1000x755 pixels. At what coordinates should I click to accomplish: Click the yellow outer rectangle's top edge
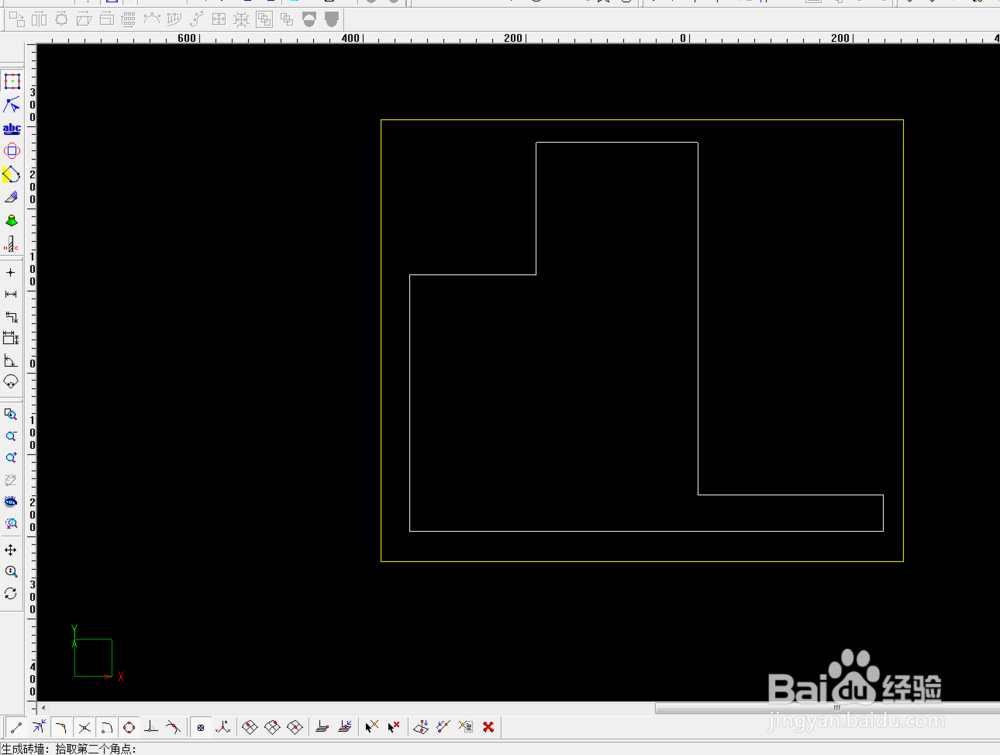pyautogui.click(x=642, y=120)
